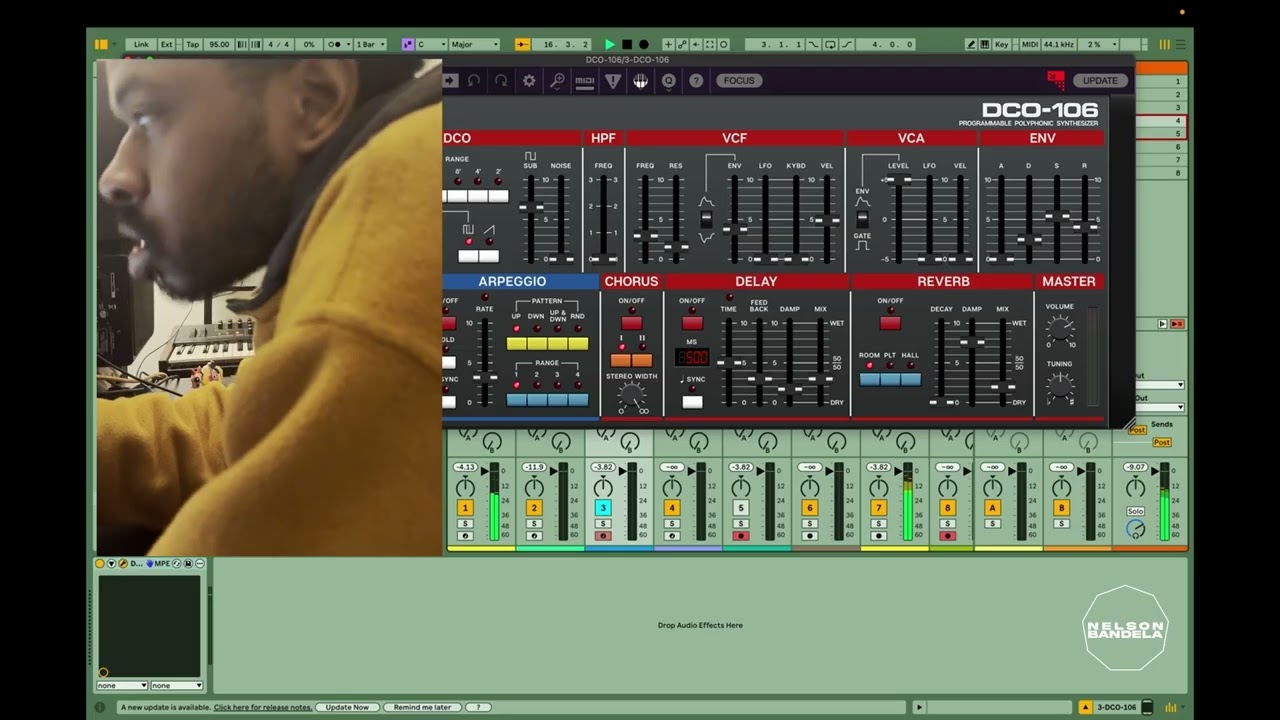Toggle track 1 activator button

tap(465, 508)
